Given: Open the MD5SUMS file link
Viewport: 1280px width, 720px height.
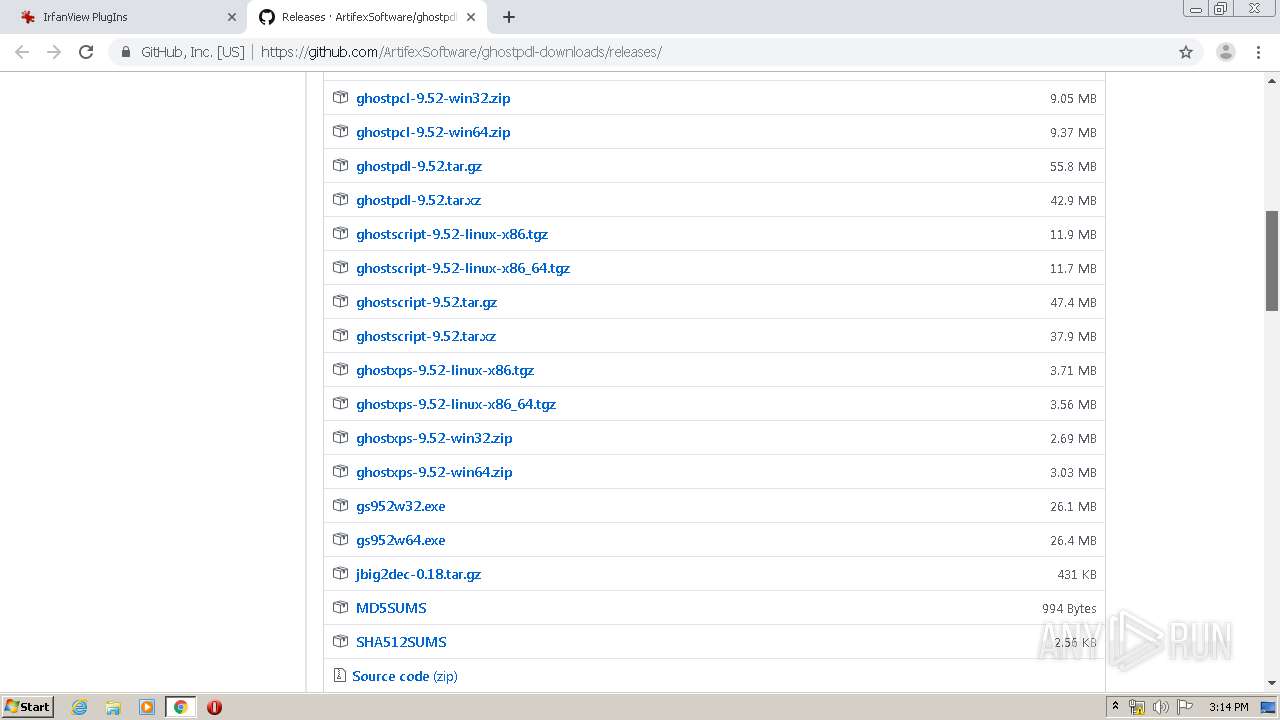Looking at the screenshot, I should pyautogui.click(x=391, y=608).
